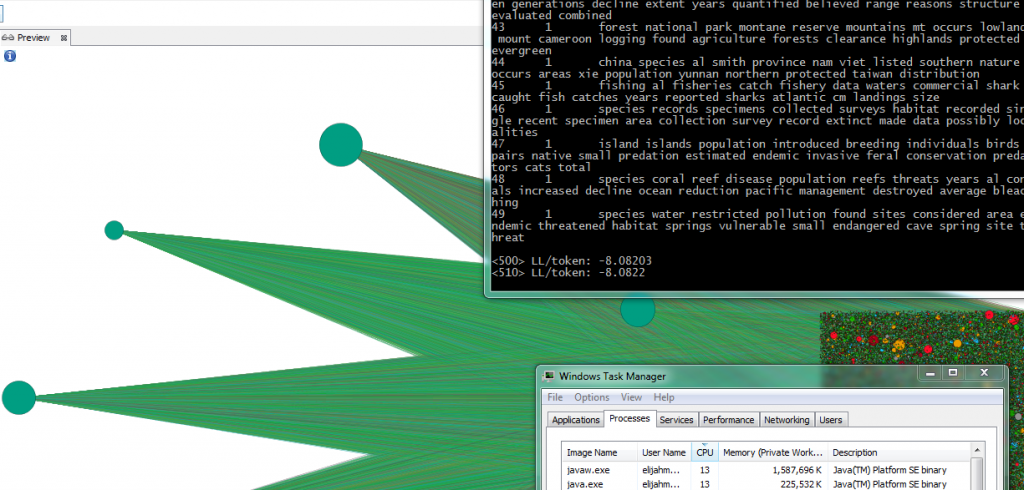Select the smallest teal node in the preview
The image size is (1024, 490).
[114, 230]
